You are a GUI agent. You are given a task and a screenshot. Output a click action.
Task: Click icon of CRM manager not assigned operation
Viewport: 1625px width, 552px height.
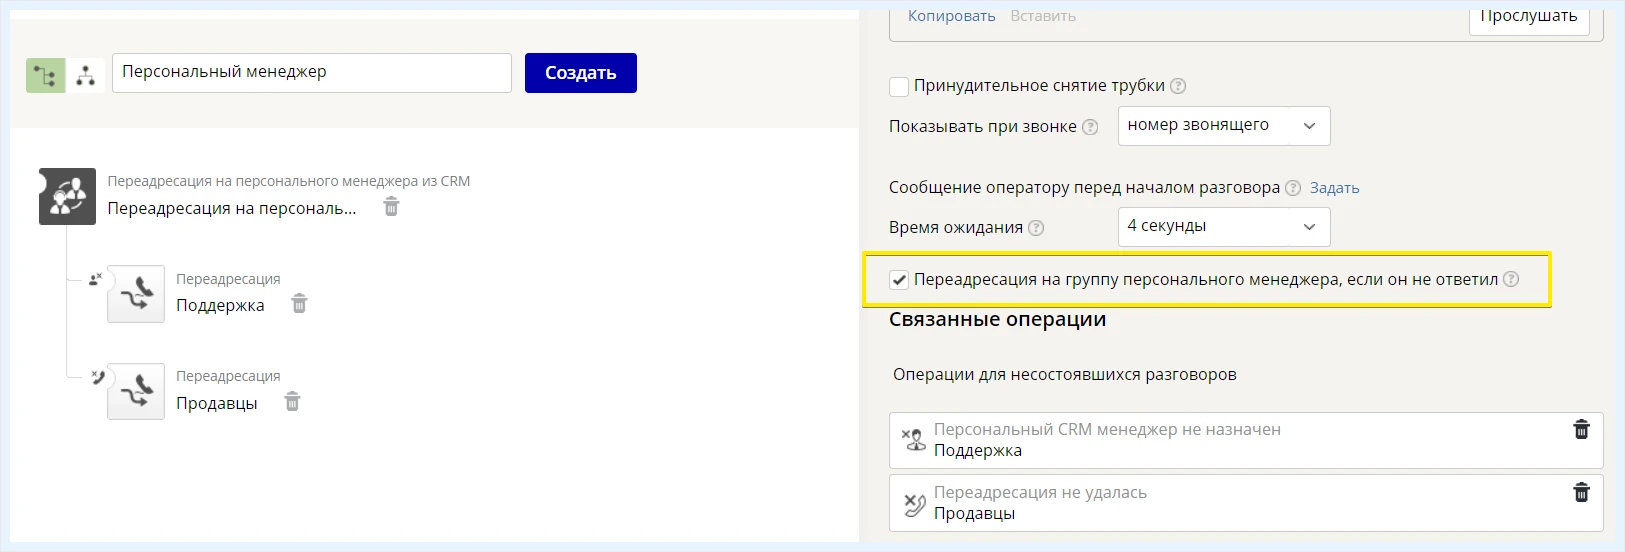[914, 440]
